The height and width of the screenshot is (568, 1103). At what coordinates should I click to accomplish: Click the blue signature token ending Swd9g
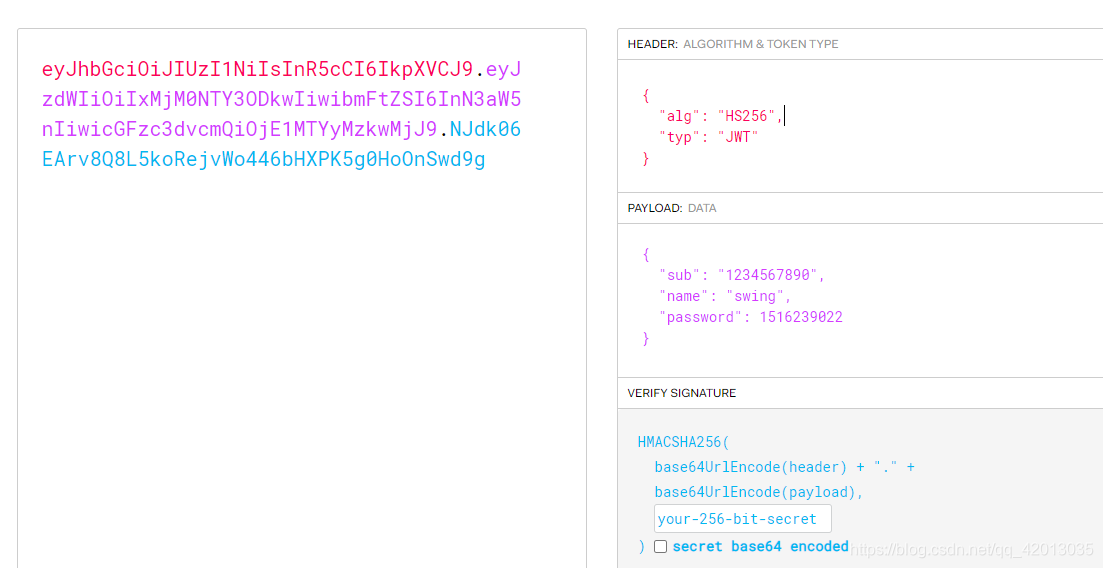tap(264, 160)
